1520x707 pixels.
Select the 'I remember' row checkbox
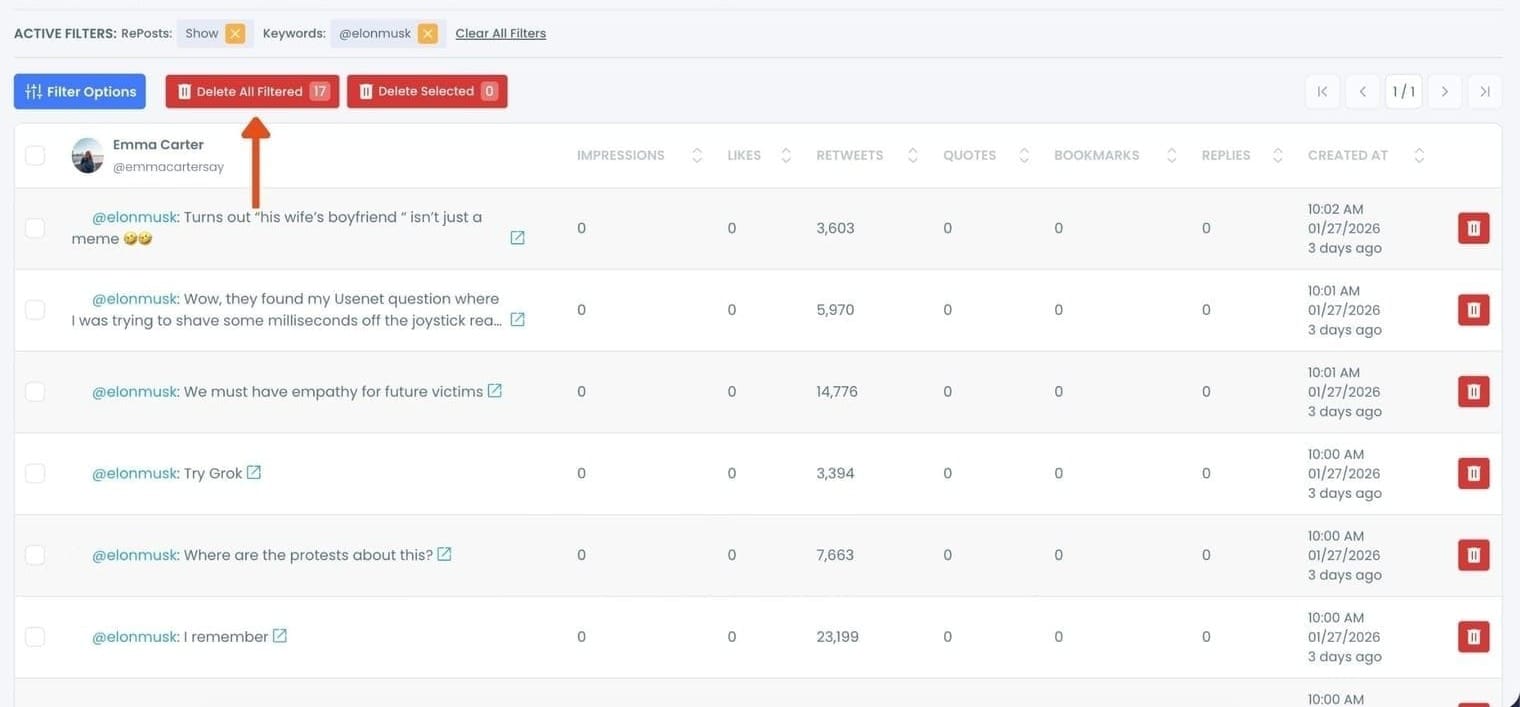click(35, 636)
